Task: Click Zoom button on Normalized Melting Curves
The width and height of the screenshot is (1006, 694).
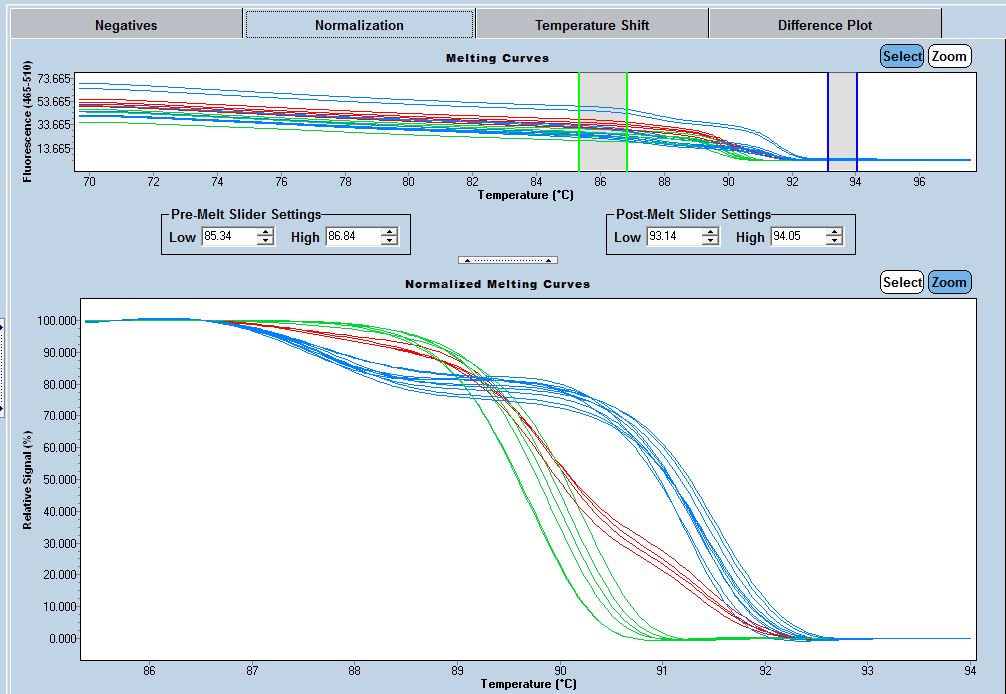Action: click(948, 282)
